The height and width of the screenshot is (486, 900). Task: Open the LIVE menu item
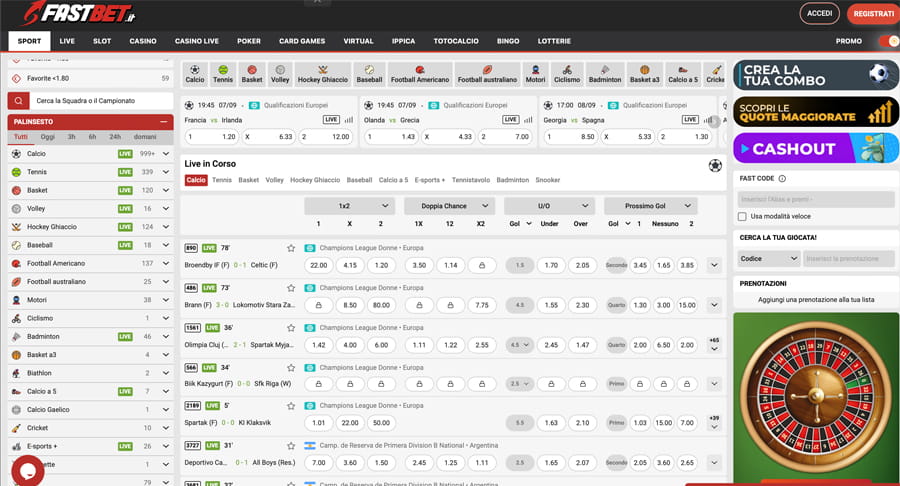pos(67,41)
